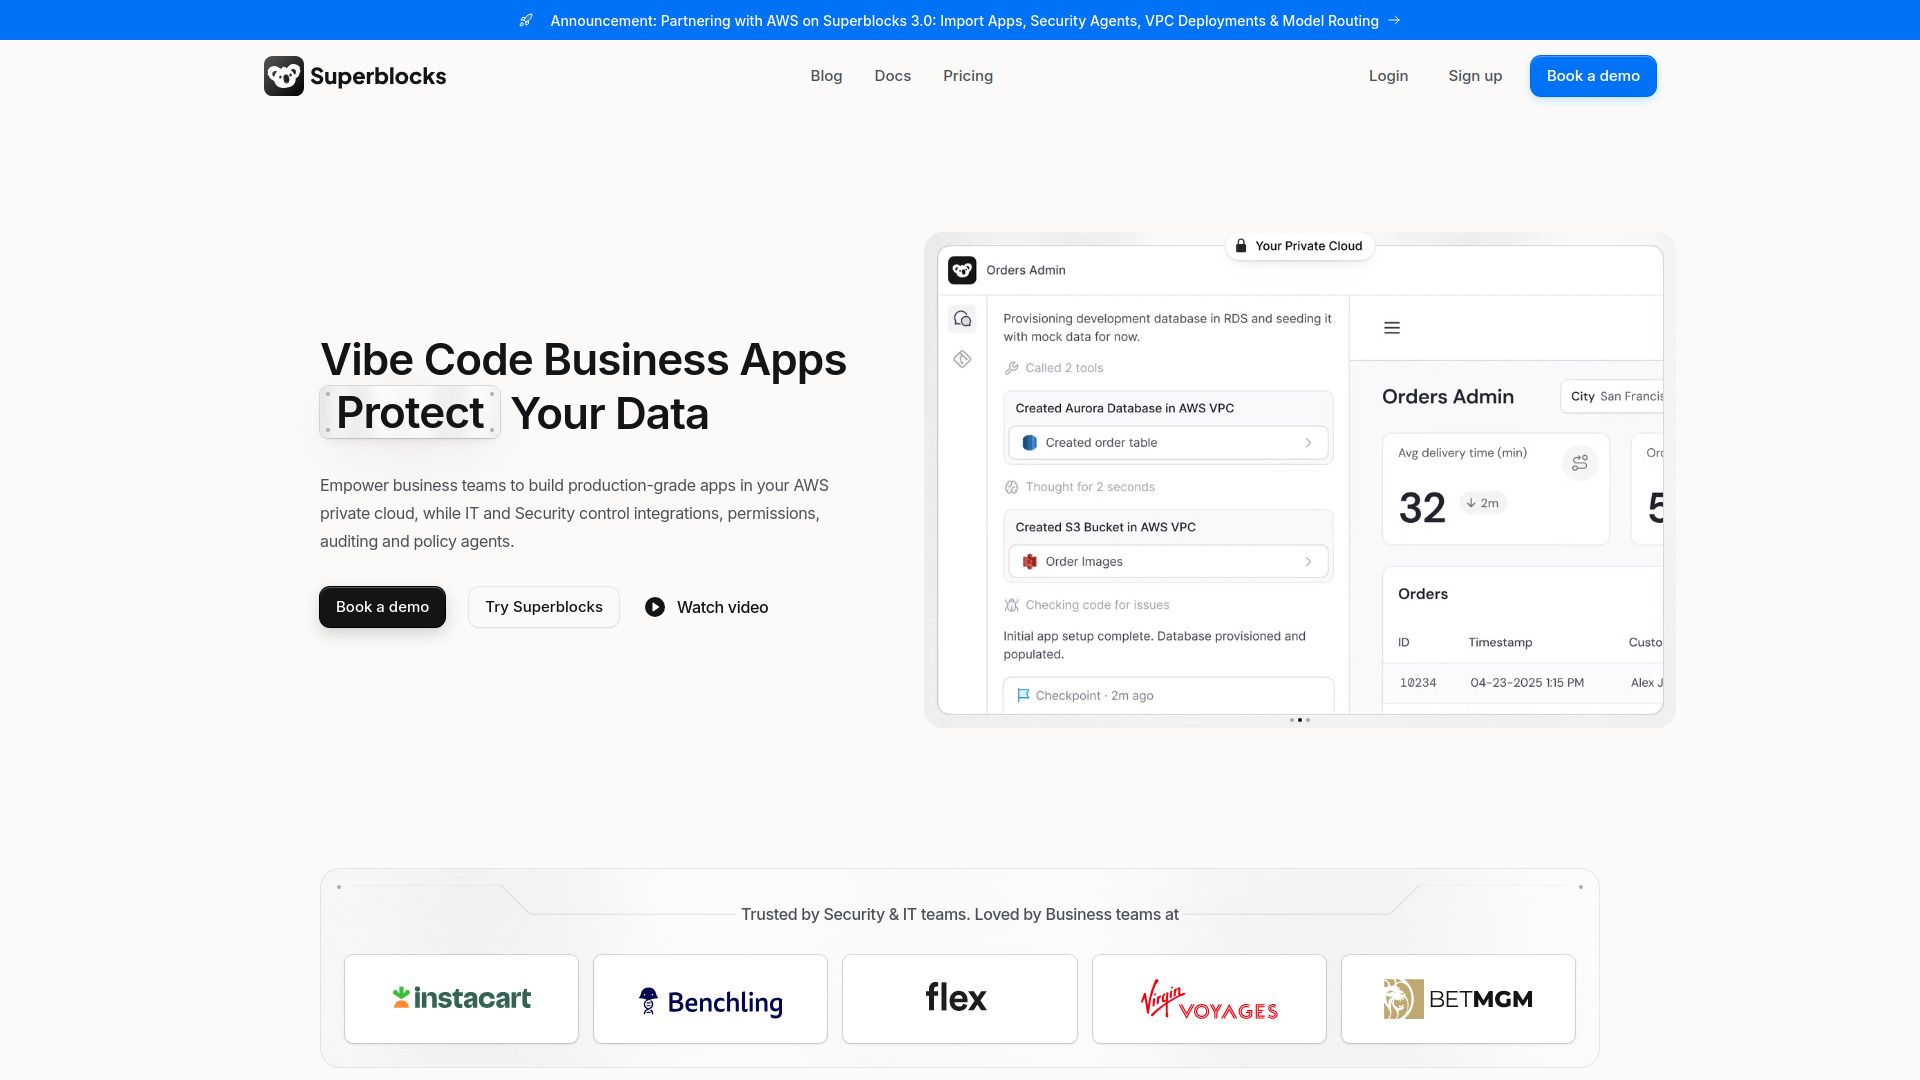
Task: Click the S3 bucket icon on Order Images
Action: 1030,562
